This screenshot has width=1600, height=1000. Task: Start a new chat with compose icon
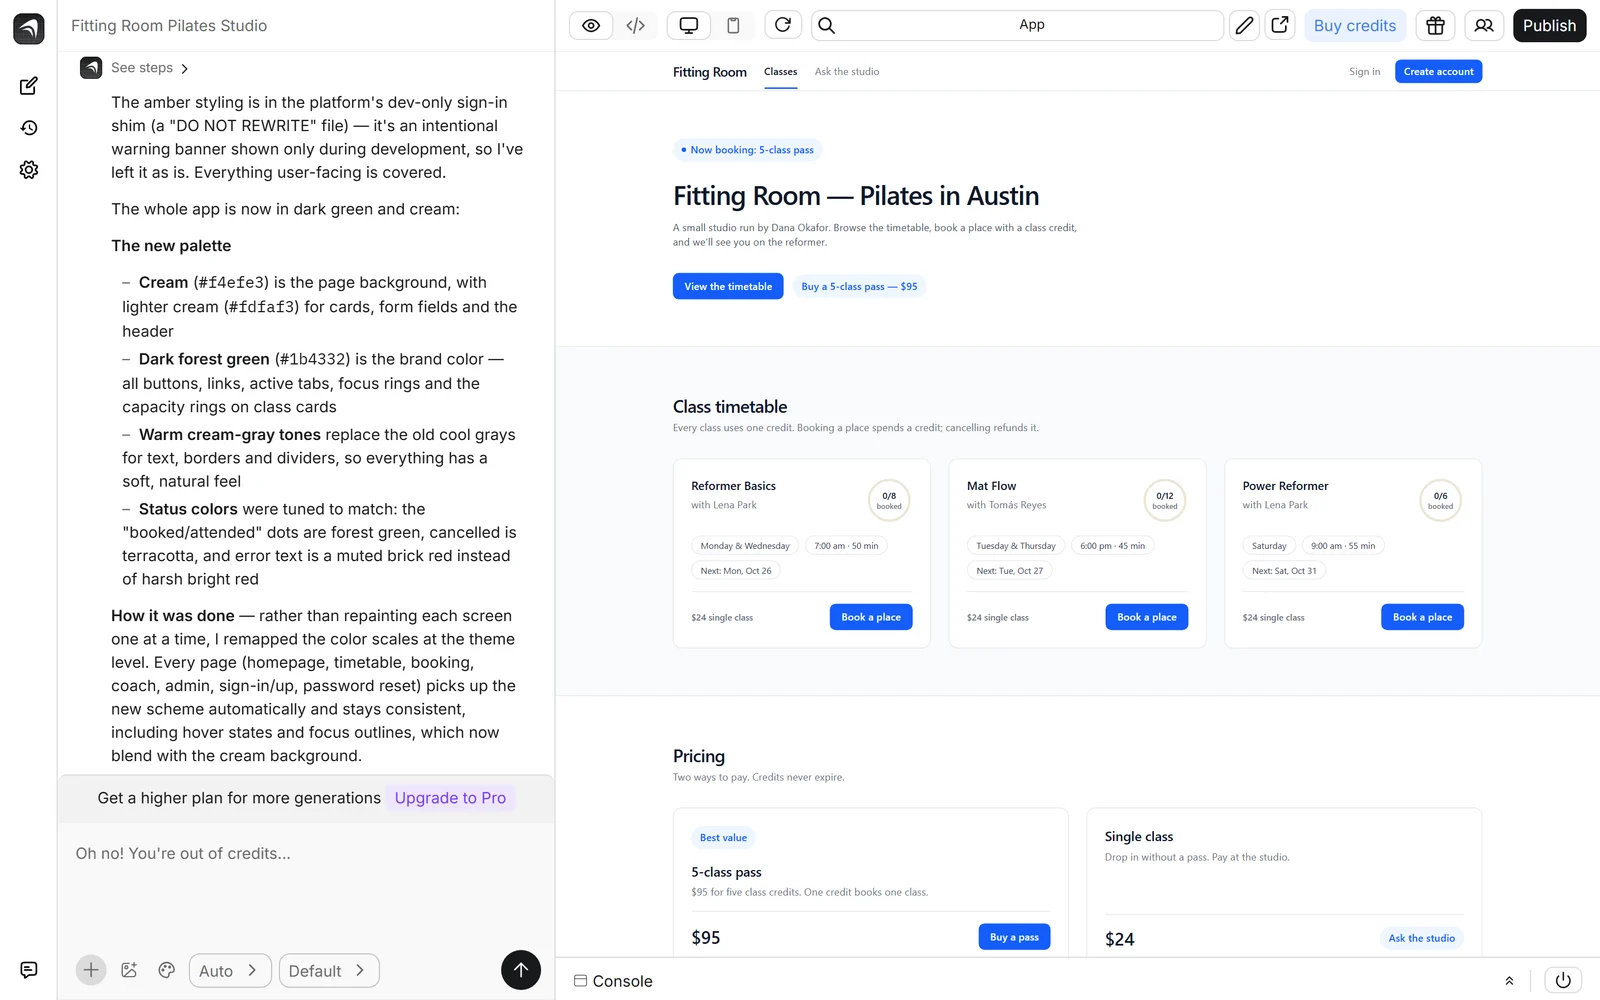(29, 86)
